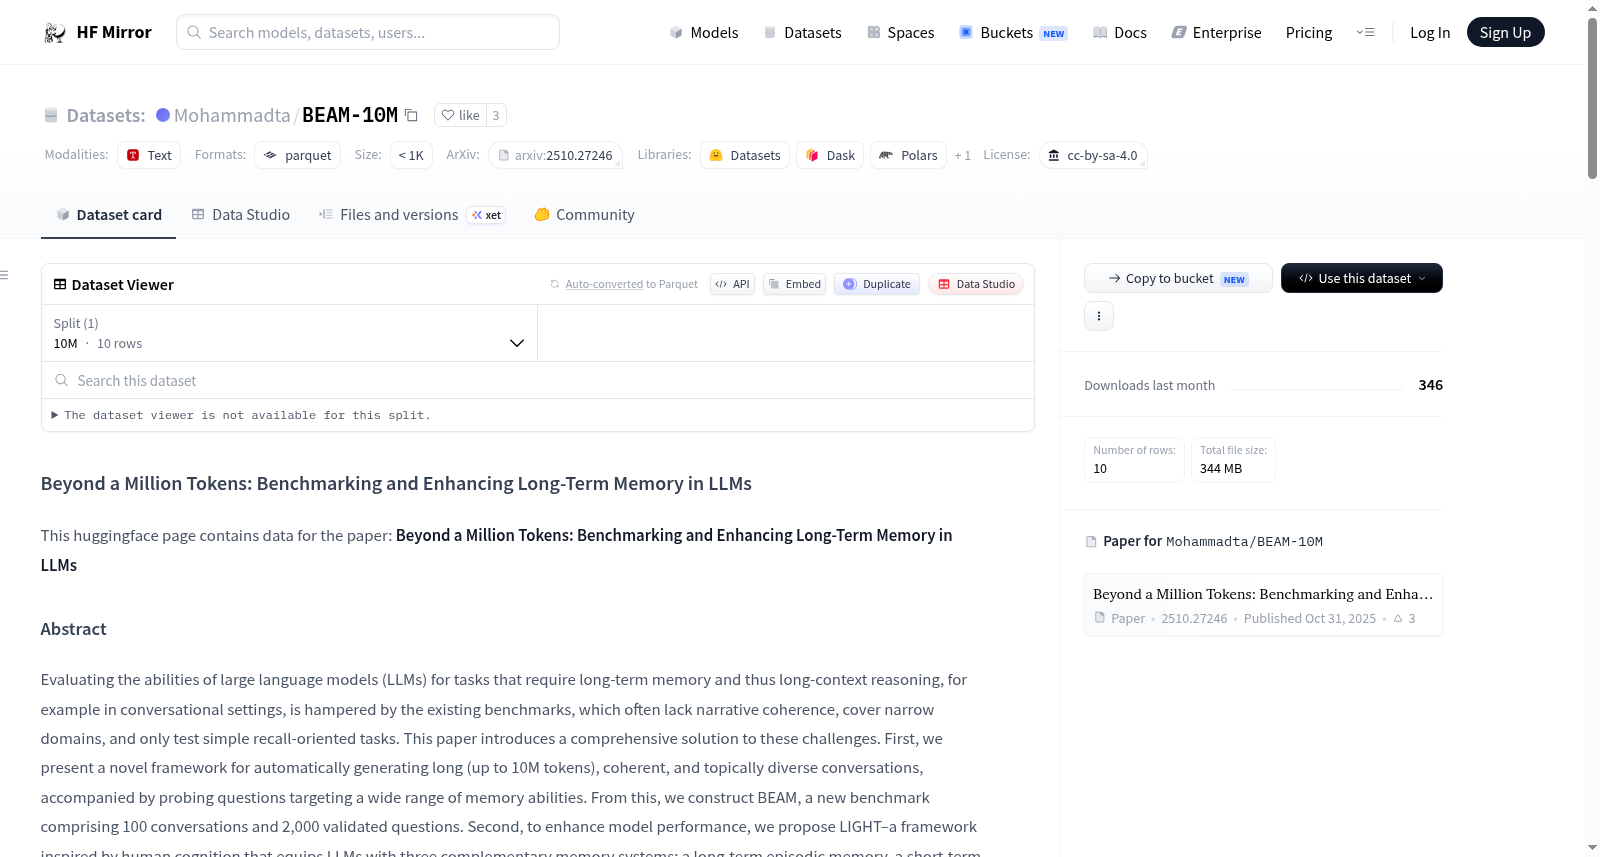This screenshot has height=857, width=1600.
Task: Open Datasets in the top navigation
Action: (x=802, y=33)
